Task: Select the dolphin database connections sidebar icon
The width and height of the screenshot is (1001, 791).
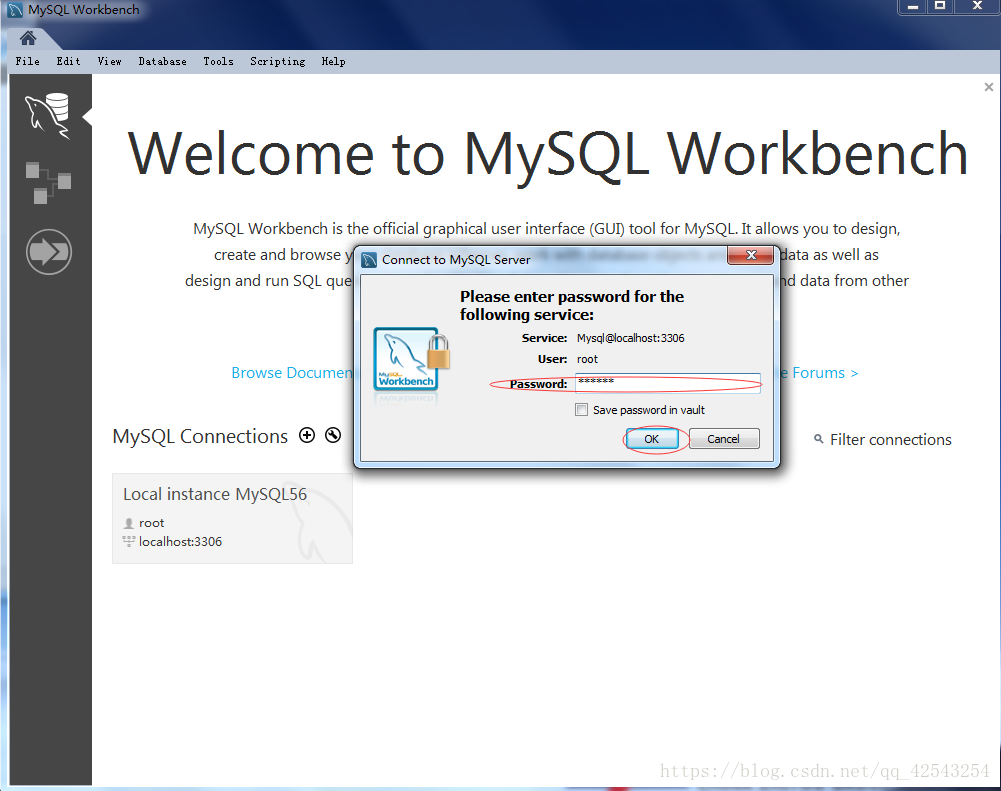Action: point(48,116)
